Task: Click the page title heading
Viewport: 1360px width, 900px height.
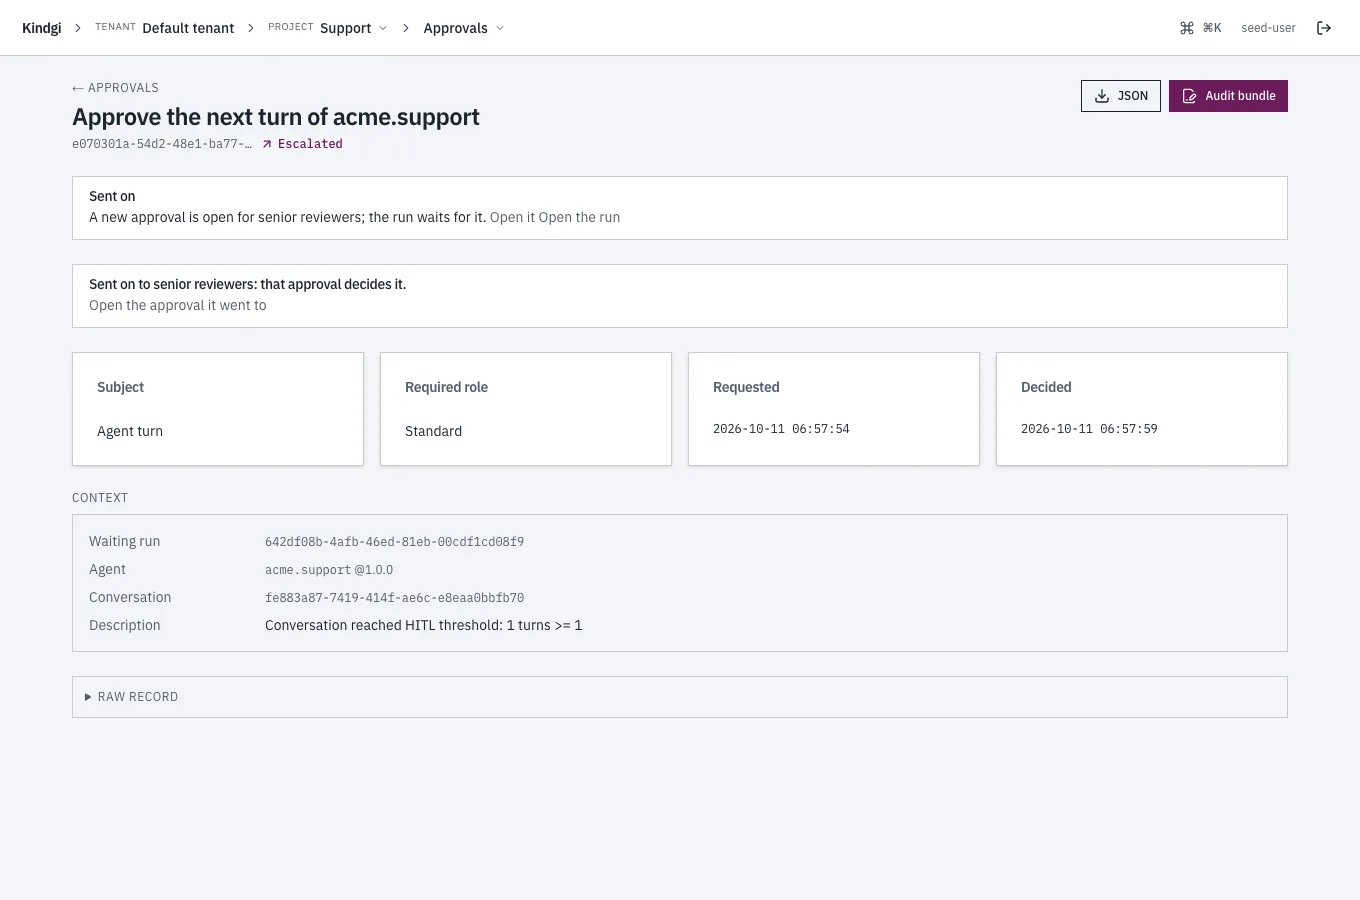Action: [x=276, y=117]
